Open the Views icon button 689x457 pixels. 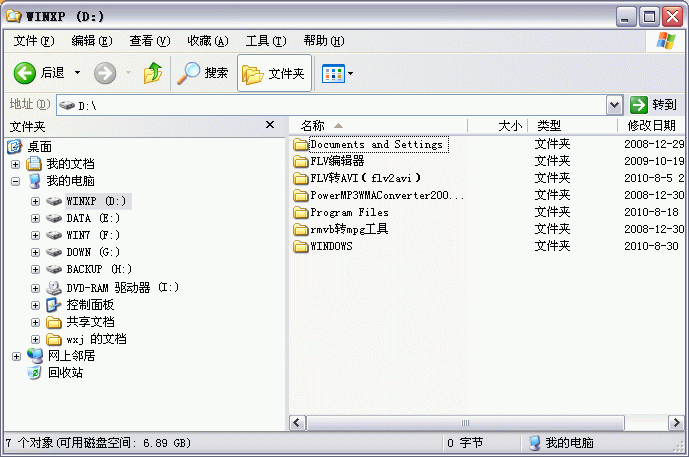tap(333, 73)
